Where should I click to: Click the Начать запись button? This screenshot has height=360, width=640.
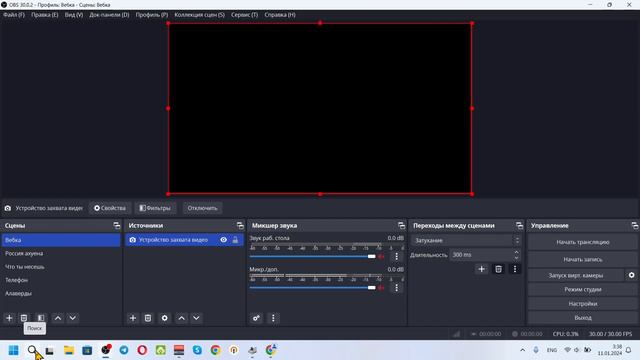582,259
